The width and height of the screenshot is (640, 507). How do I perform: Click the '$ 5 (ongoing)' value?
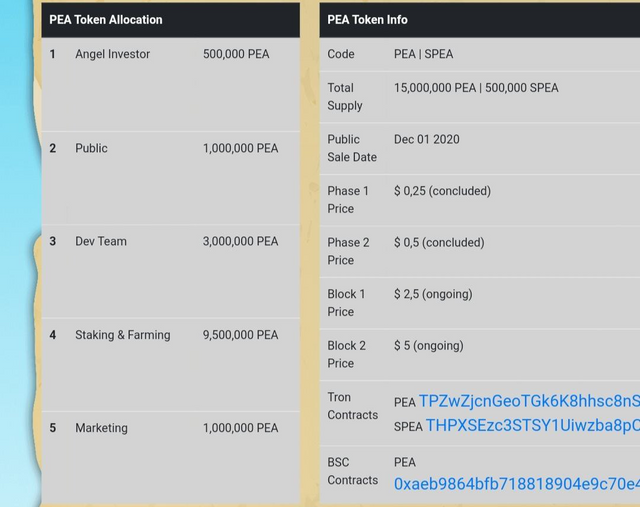click(429, 346)
